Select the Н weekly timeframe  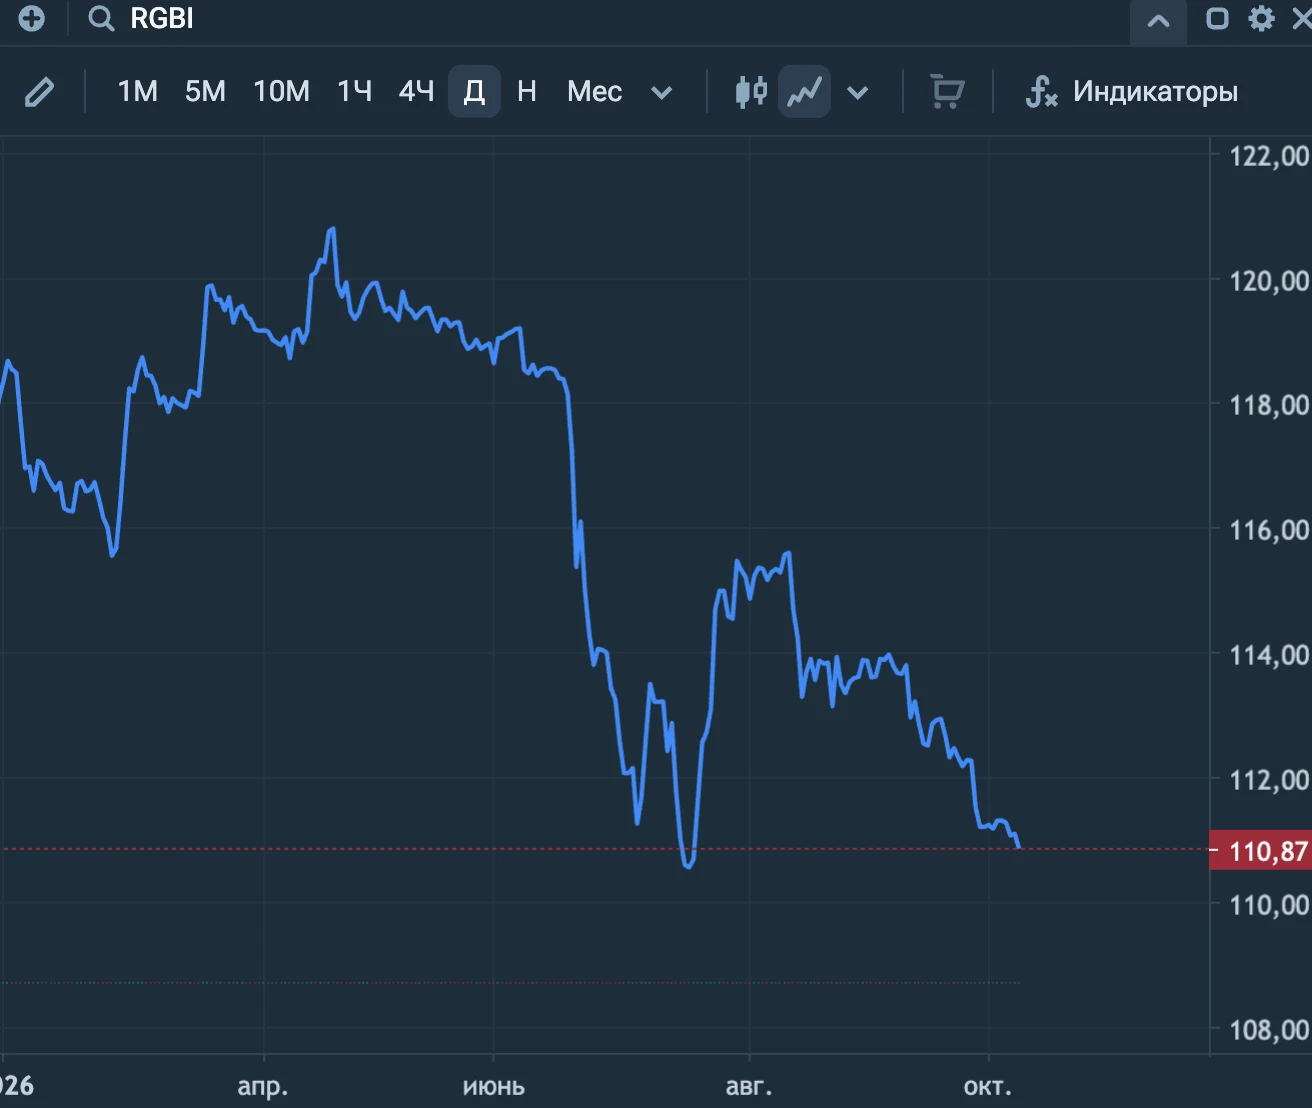527,92
